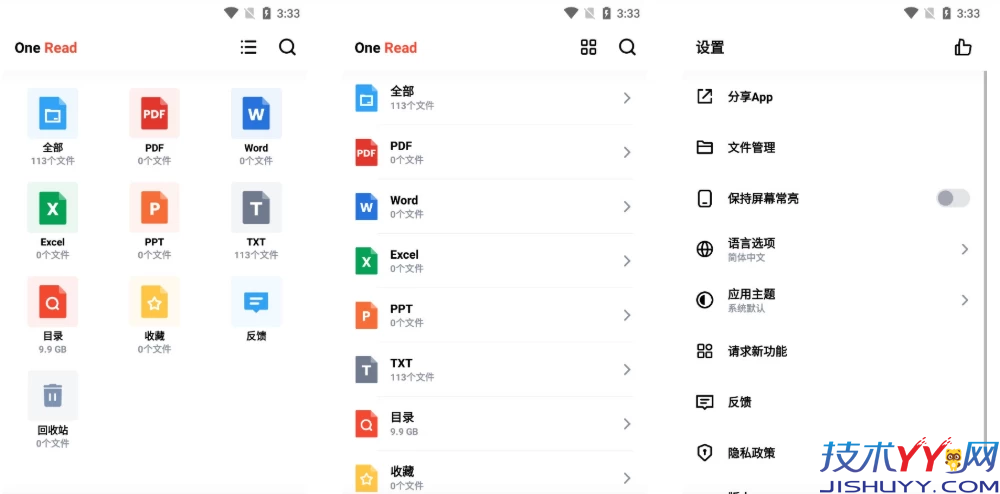Tap the phone icon beside 保持屏幕常亮

coord(705,198)
